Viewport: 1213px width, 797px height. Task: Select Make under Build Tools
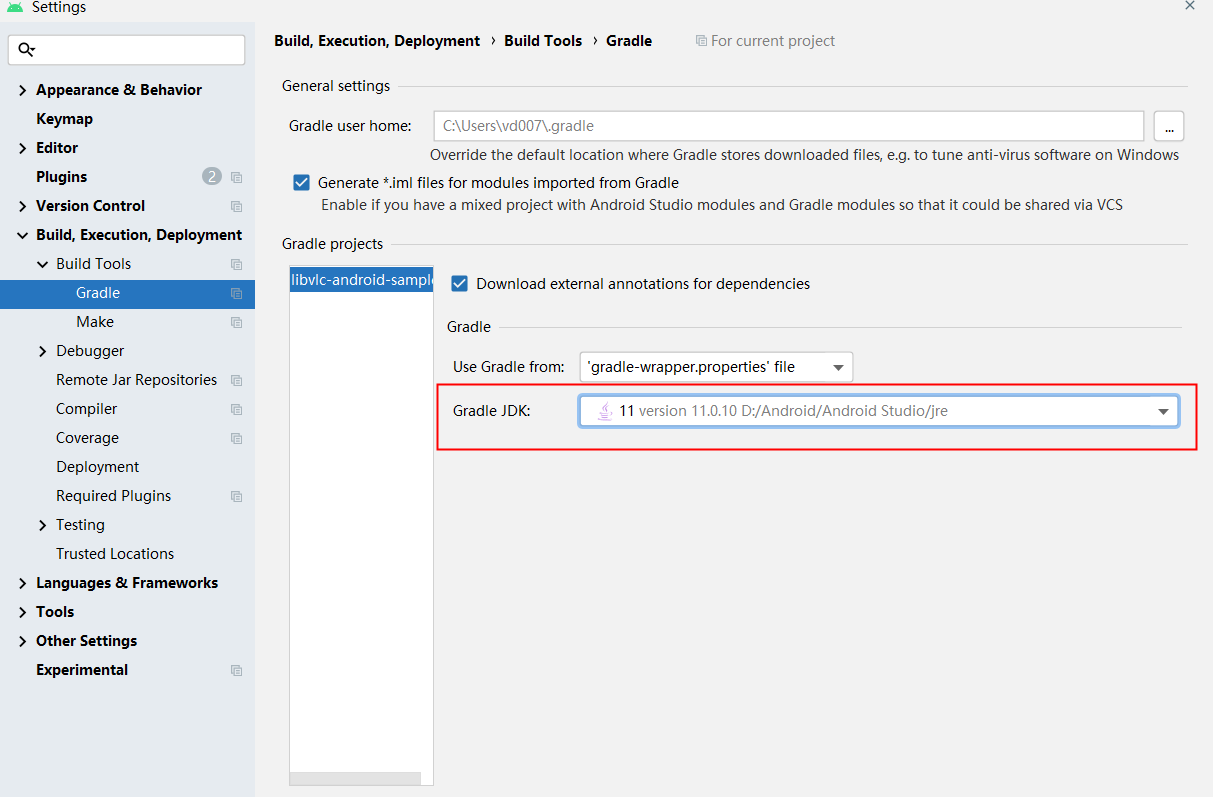pyautogui.click(x=95, y=322)
